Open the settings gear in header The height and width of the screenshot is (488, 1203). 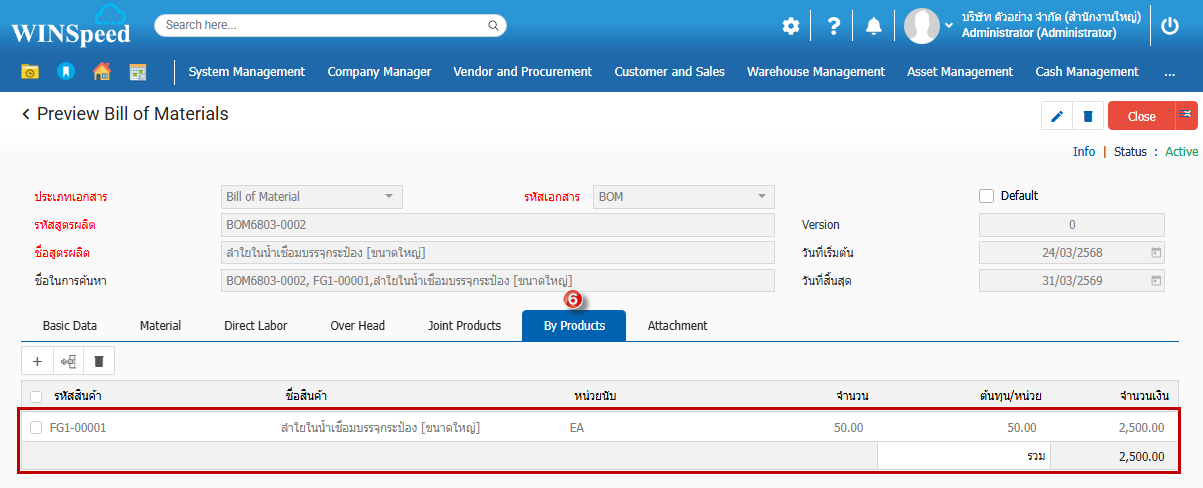(791, 26)
